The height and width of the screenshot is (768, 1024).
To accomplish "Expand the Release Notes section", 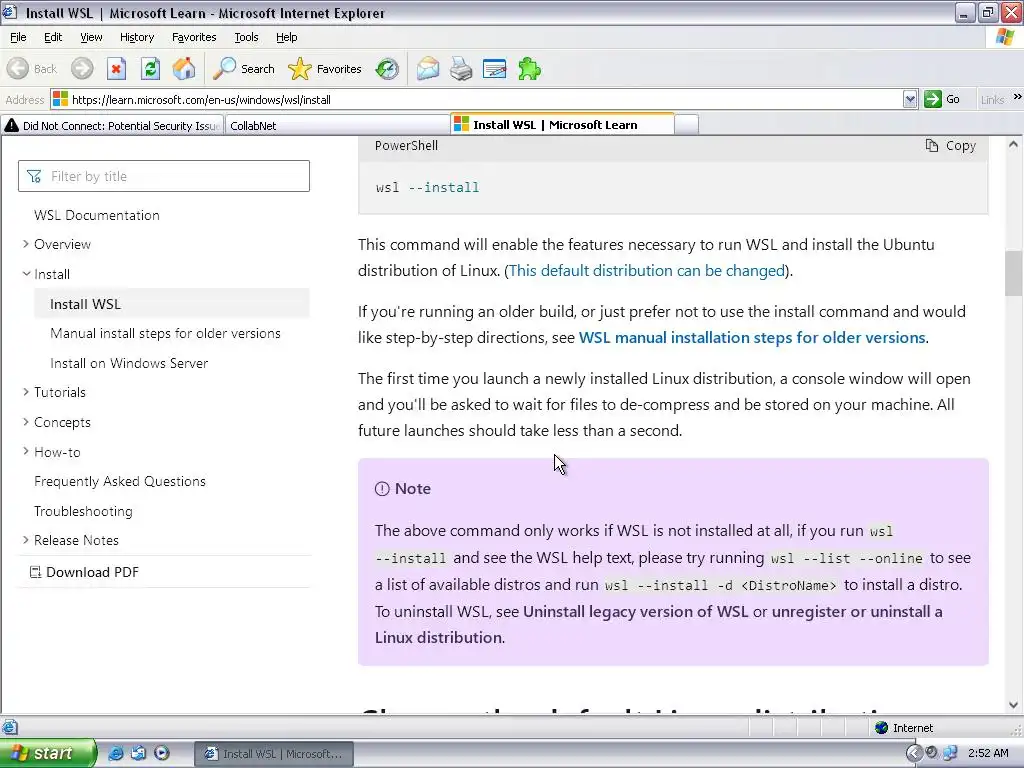I will coord(25,540).
